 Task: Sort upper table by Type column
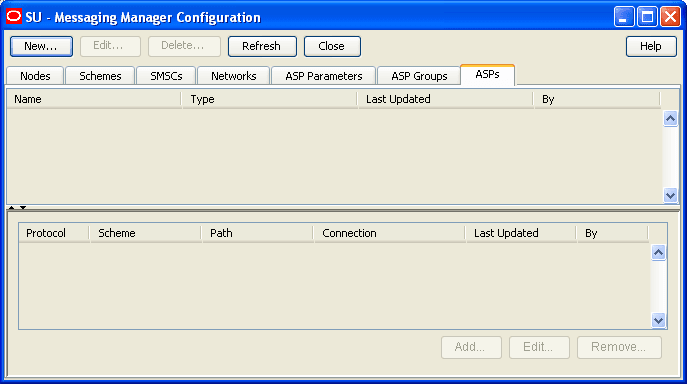tap(270, 99)
